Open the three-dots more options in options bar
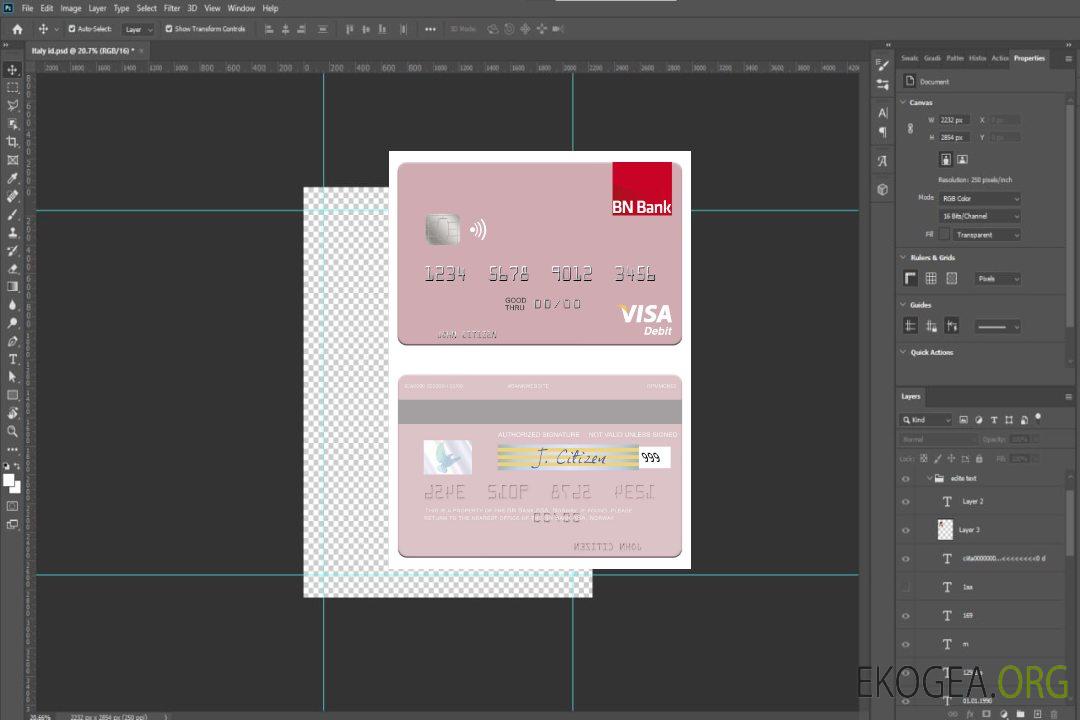Viewport: 1080px width, 720px height. click(430, 29)
